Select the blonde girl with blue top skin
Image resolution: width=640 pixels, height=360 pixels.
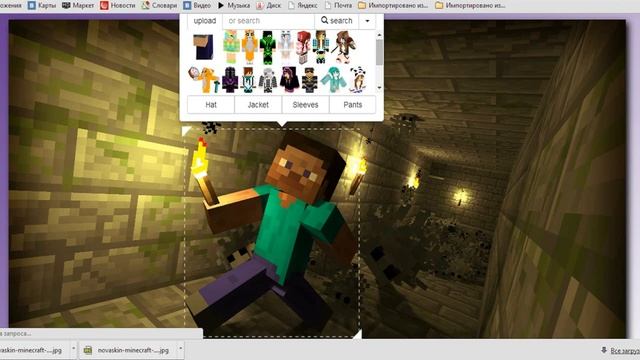point(321,47)
